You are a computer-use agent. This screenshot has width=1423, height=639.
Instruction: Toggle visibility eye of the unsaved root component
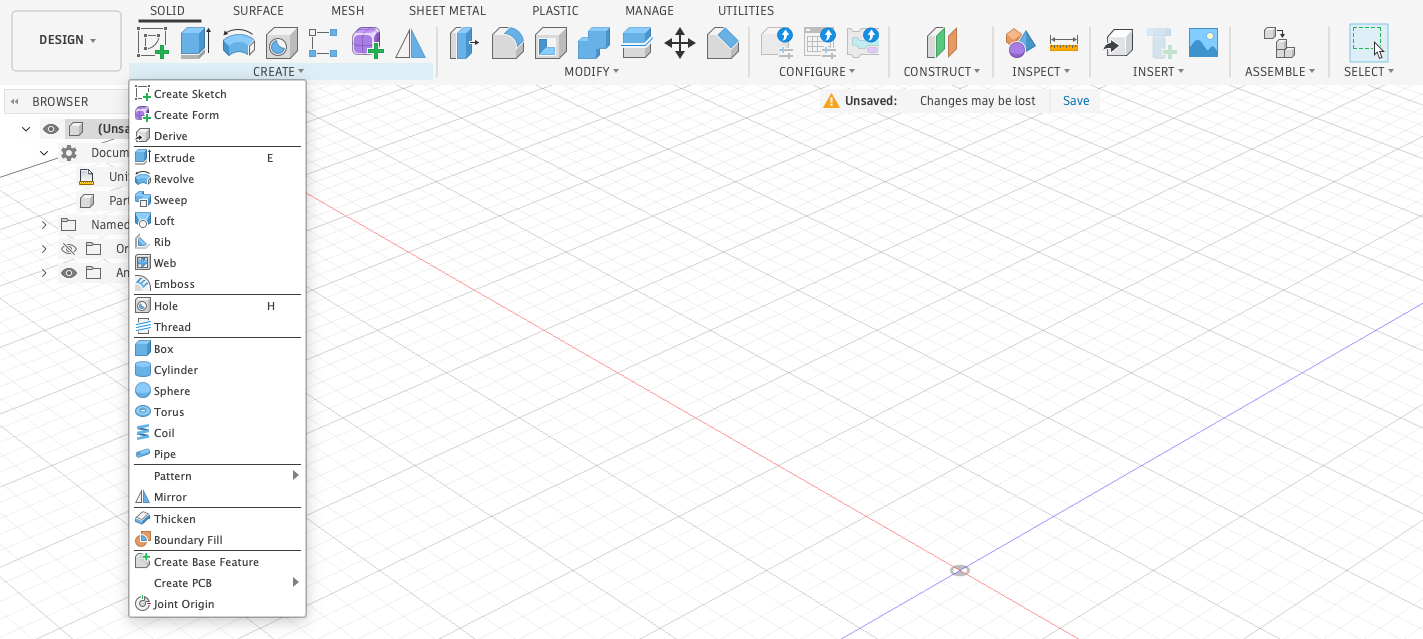coord(51,129)
